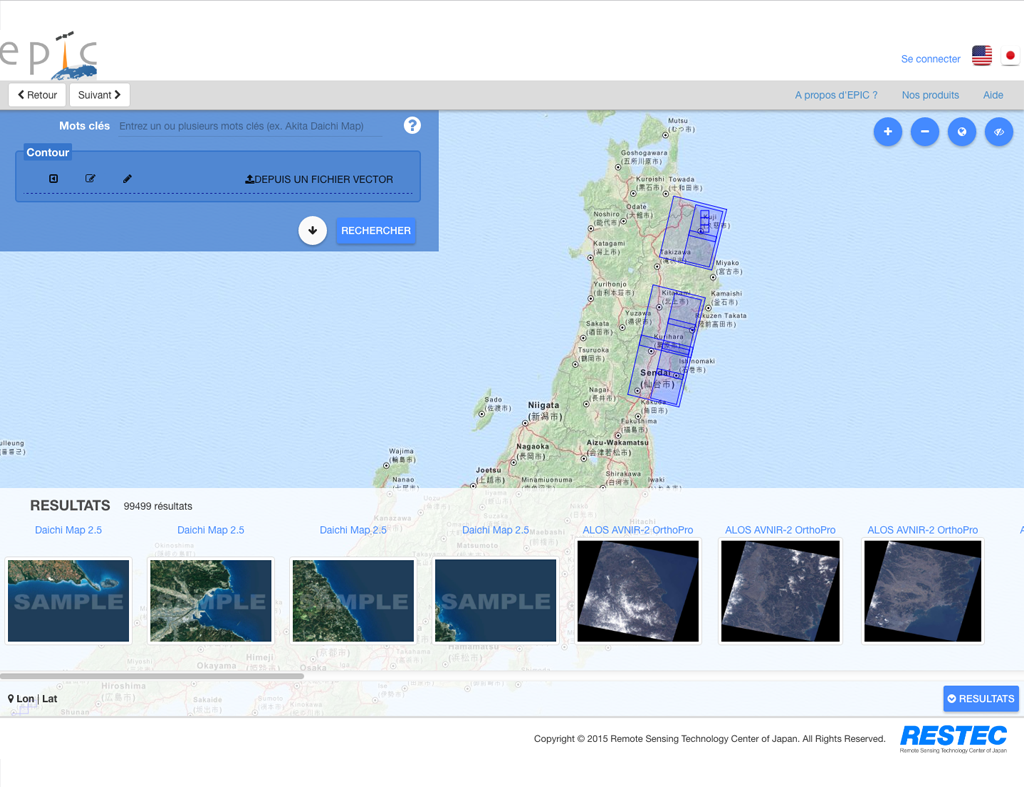Screen dimensions: 1024x787
Task: Open the first Daichi Map 2.5 link
Action: [69, 530]
